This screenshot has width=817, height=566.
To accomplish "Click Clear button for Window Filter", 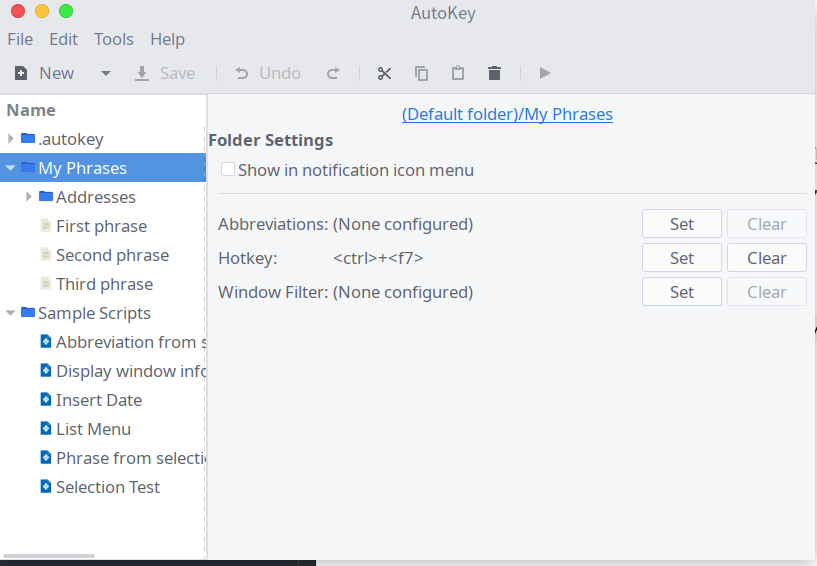I will point(766,292).
